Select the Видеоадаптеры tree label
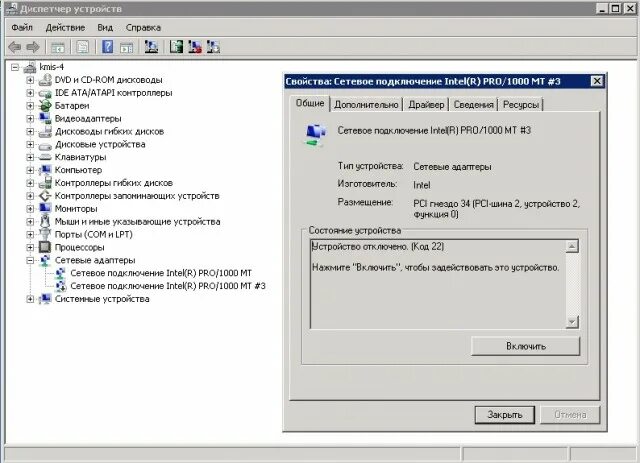The image size is (640, 463). [x=88, y=119]
